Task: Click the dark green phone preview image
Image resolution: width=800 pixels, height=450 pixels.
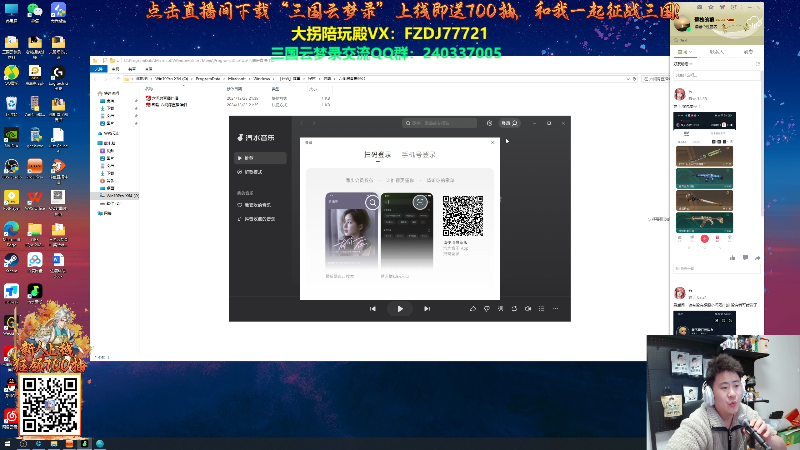Action: pyautogui.click(x=407, y=231)
